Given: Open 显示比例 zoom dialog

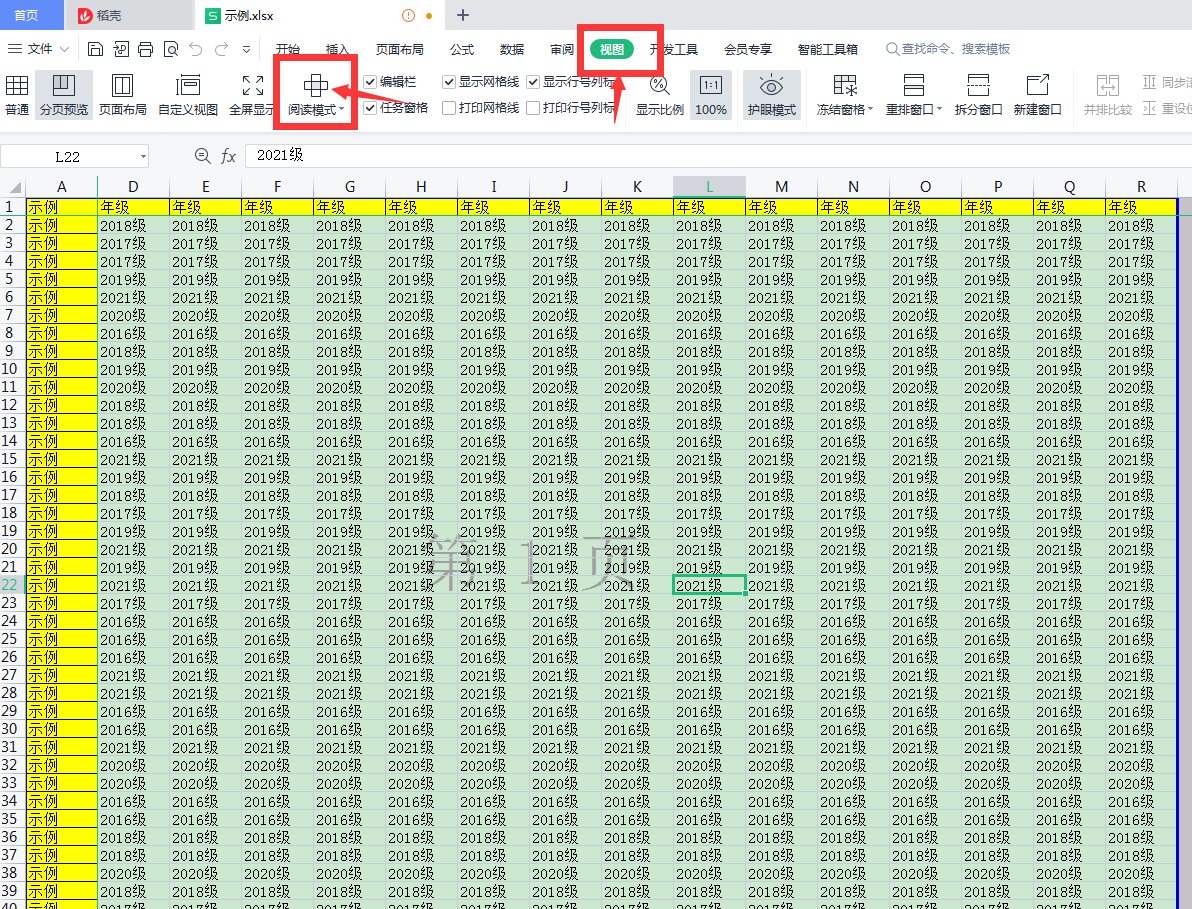Looking at the screenshot, I should point(660,95).
